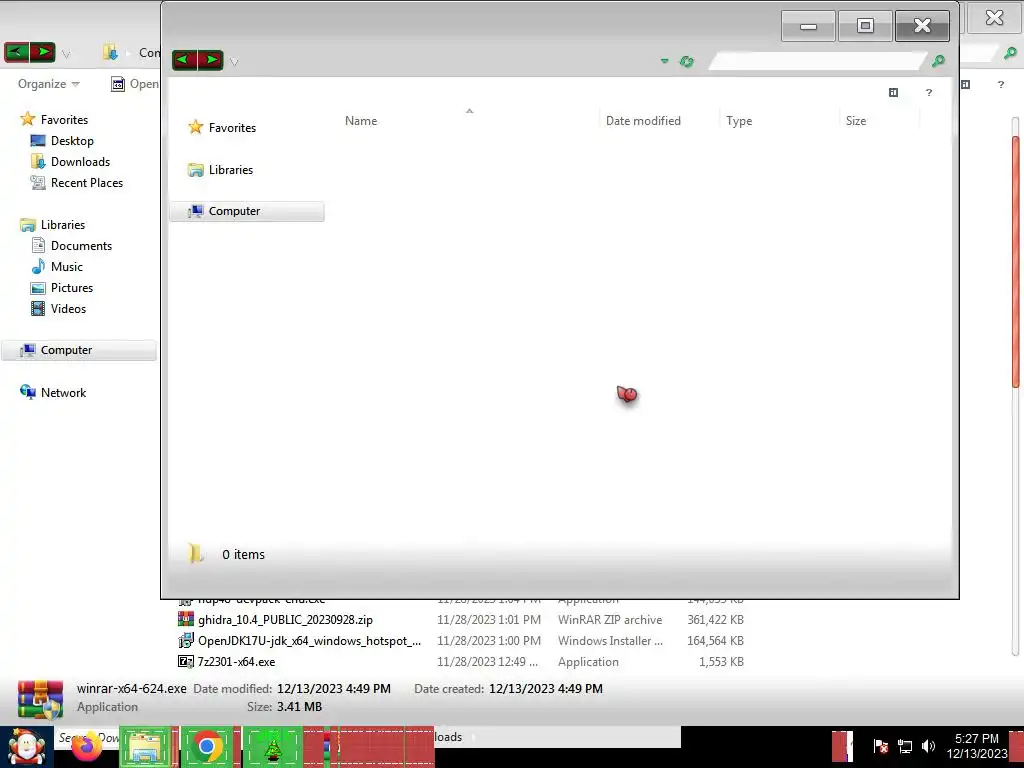Screen dimensions: 1024x768
Task: Click the WinRAR icon in details pane
Action: [40, 699]
